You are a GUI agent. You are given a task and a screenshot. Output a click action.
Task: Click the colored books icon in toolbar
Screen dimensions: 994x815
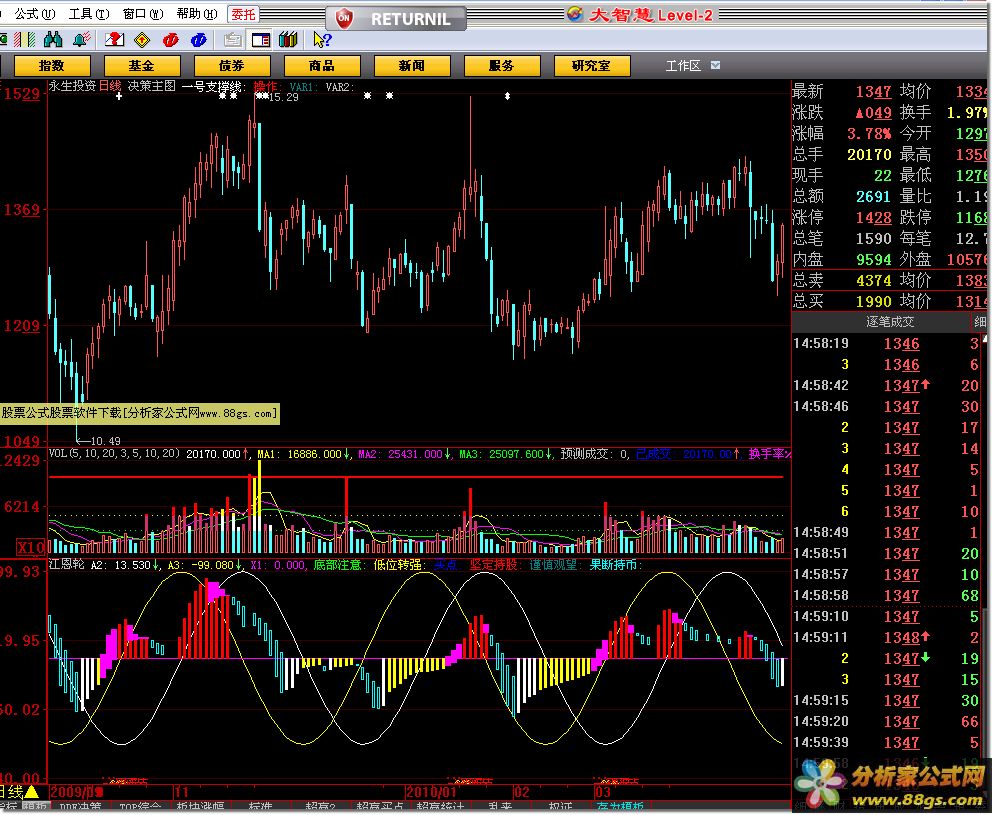click(289, 40)
